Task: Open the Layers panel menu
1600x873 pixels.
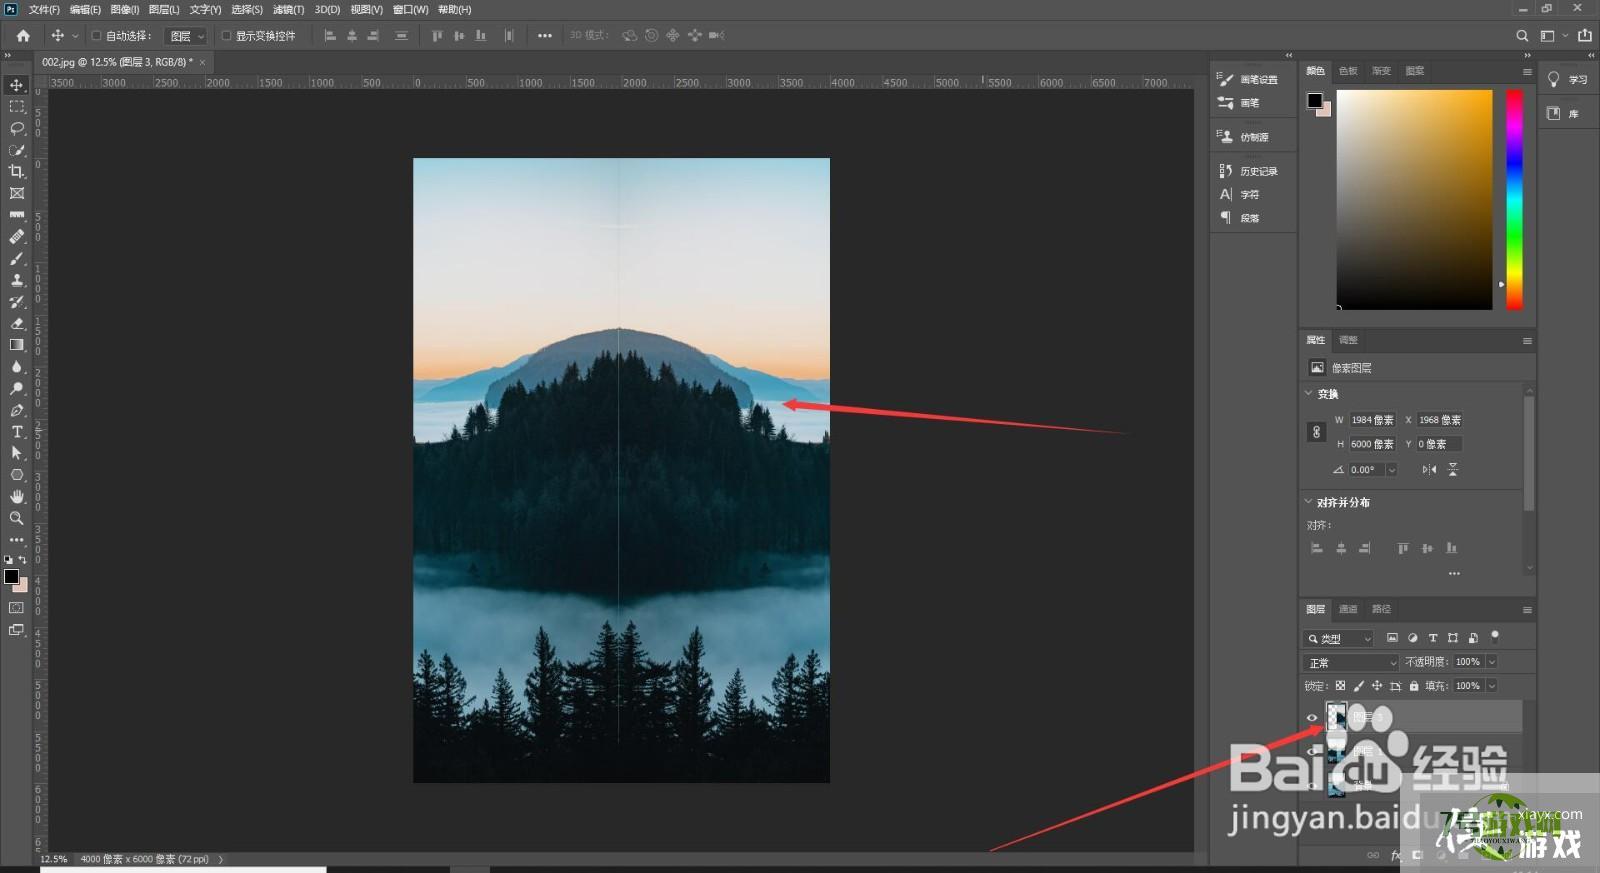Action: click(x=1527, y=609)
